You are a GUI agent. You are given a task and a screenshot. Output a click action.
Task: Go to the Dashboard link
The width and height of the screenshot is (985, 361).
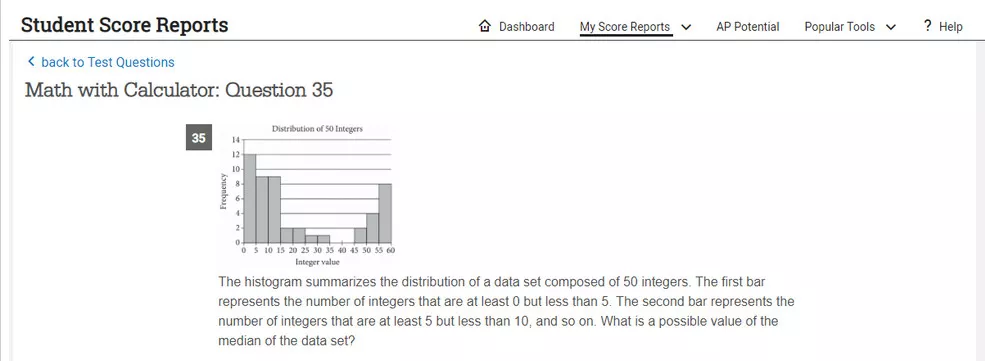pos(526,26)
